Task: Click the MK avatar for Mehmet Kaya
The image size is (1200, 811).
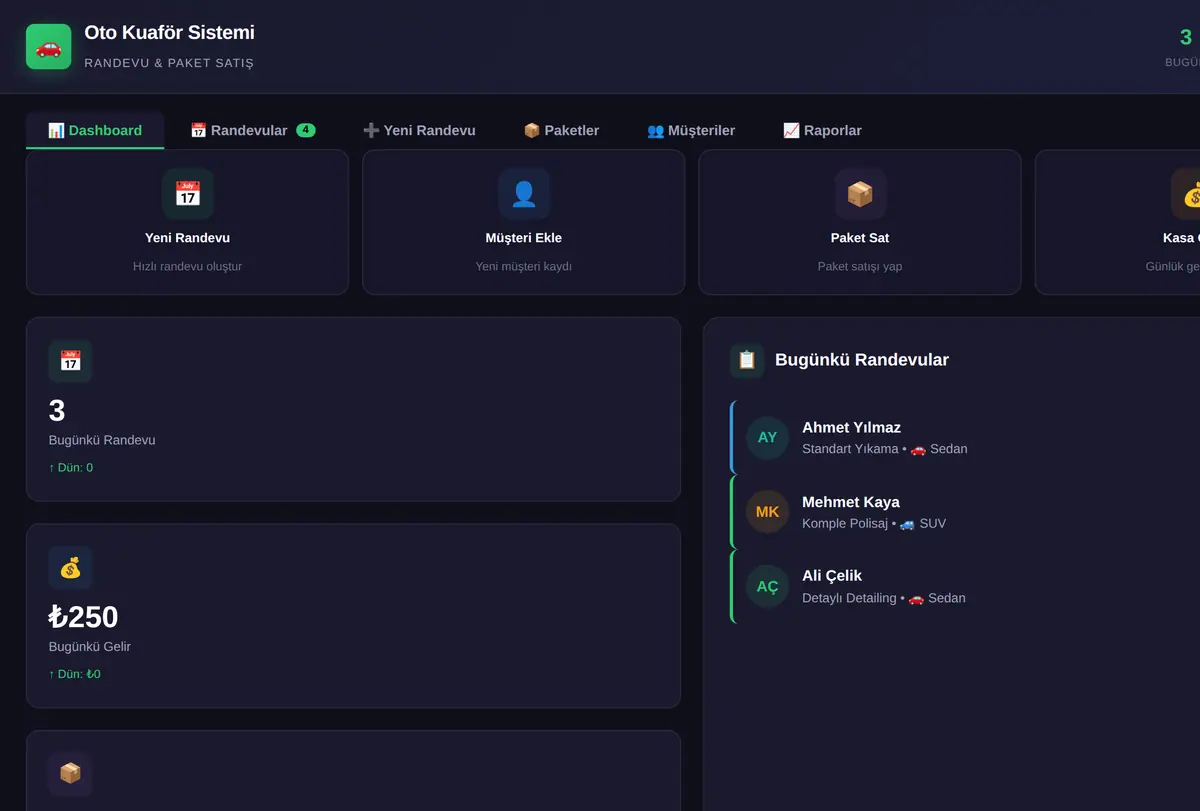Action: click(x=767, y=512)
